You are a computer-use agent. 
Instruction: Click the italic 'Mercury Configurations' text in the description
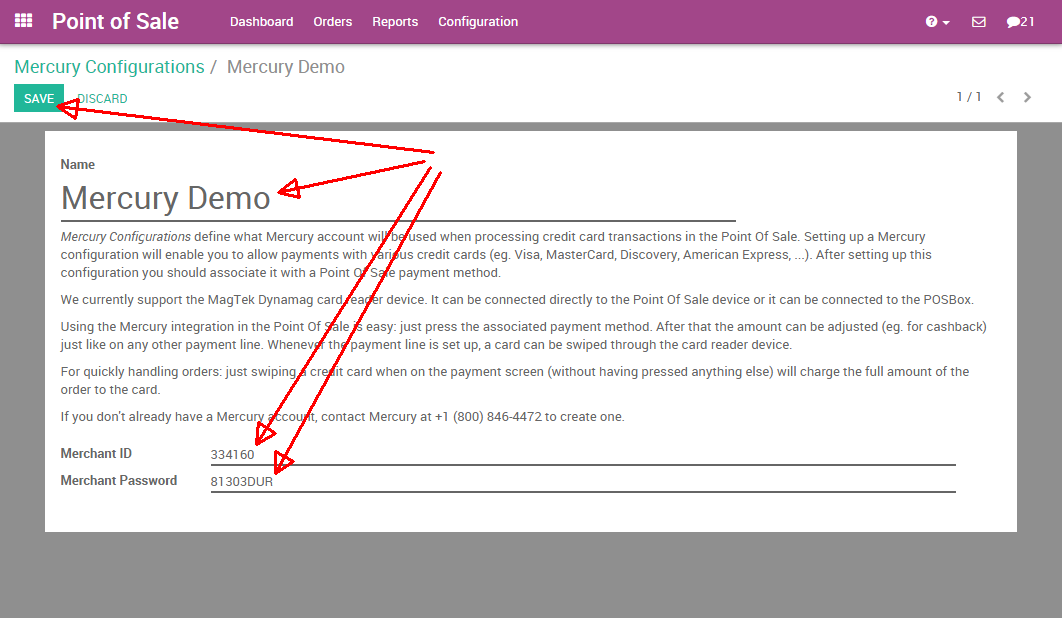click(125, 236)
